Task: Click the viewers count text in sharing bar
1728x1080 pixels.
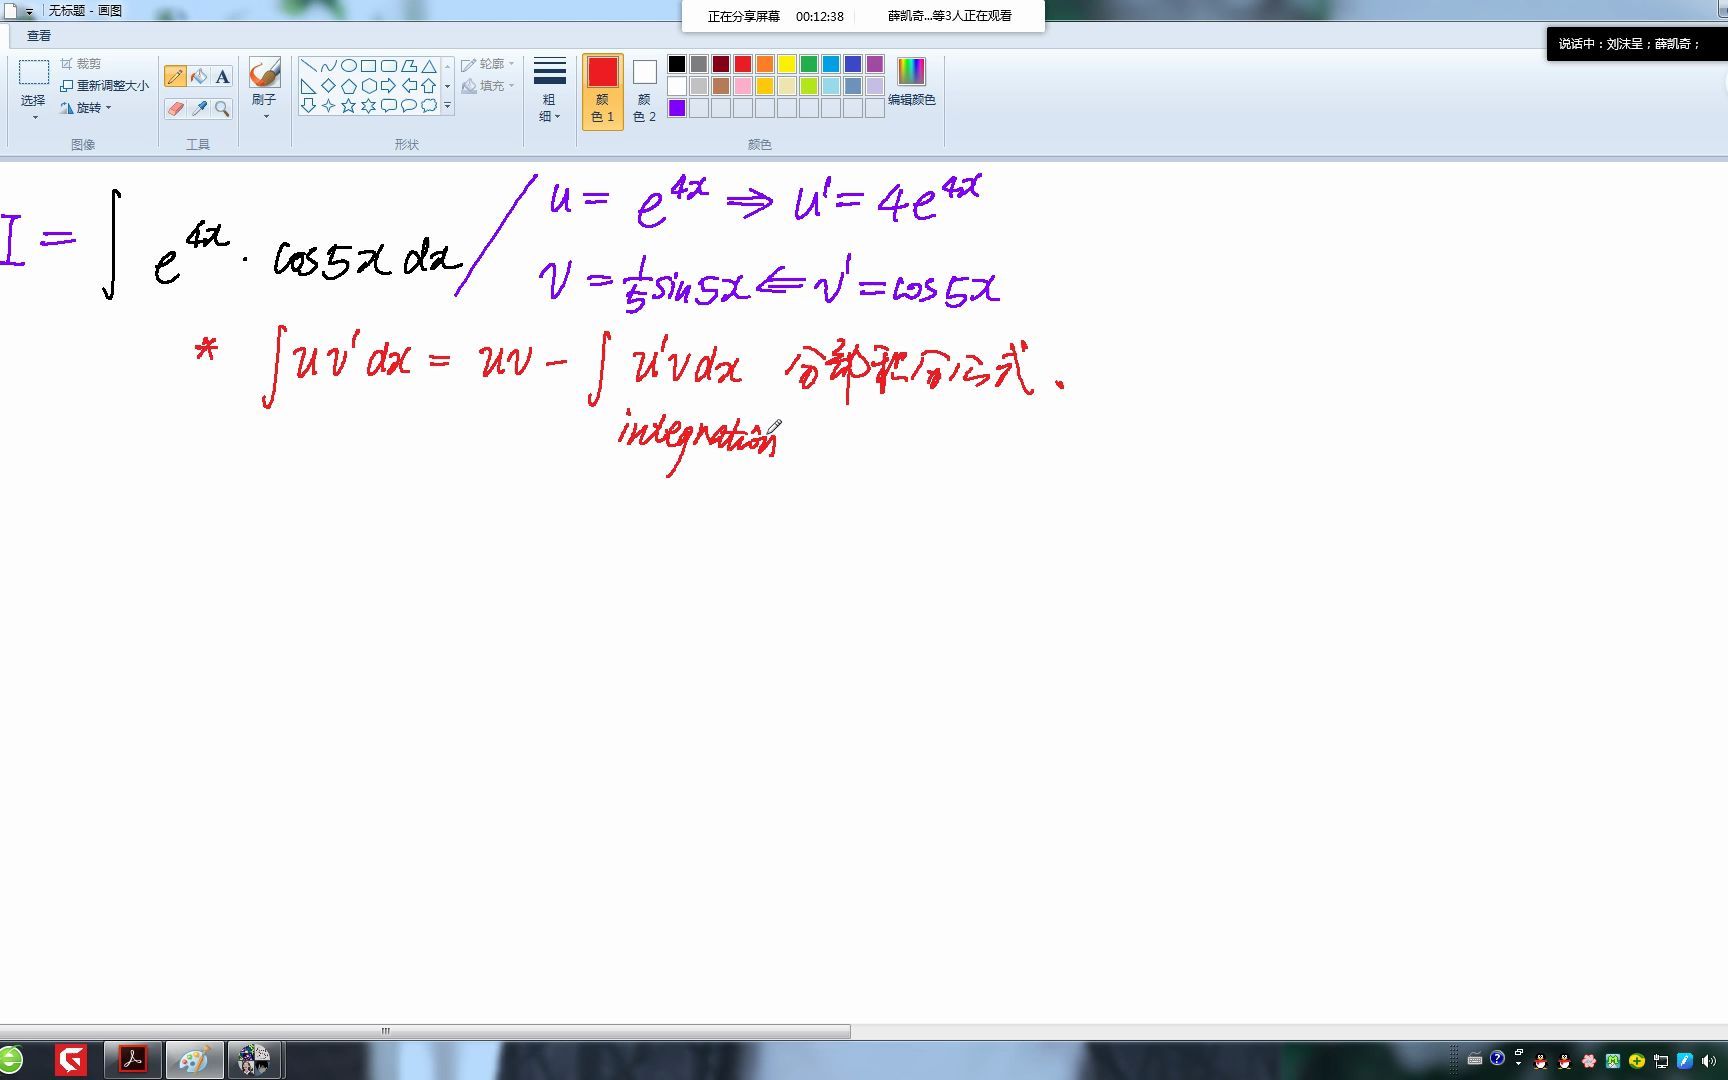Action: [x=949, y=16]
